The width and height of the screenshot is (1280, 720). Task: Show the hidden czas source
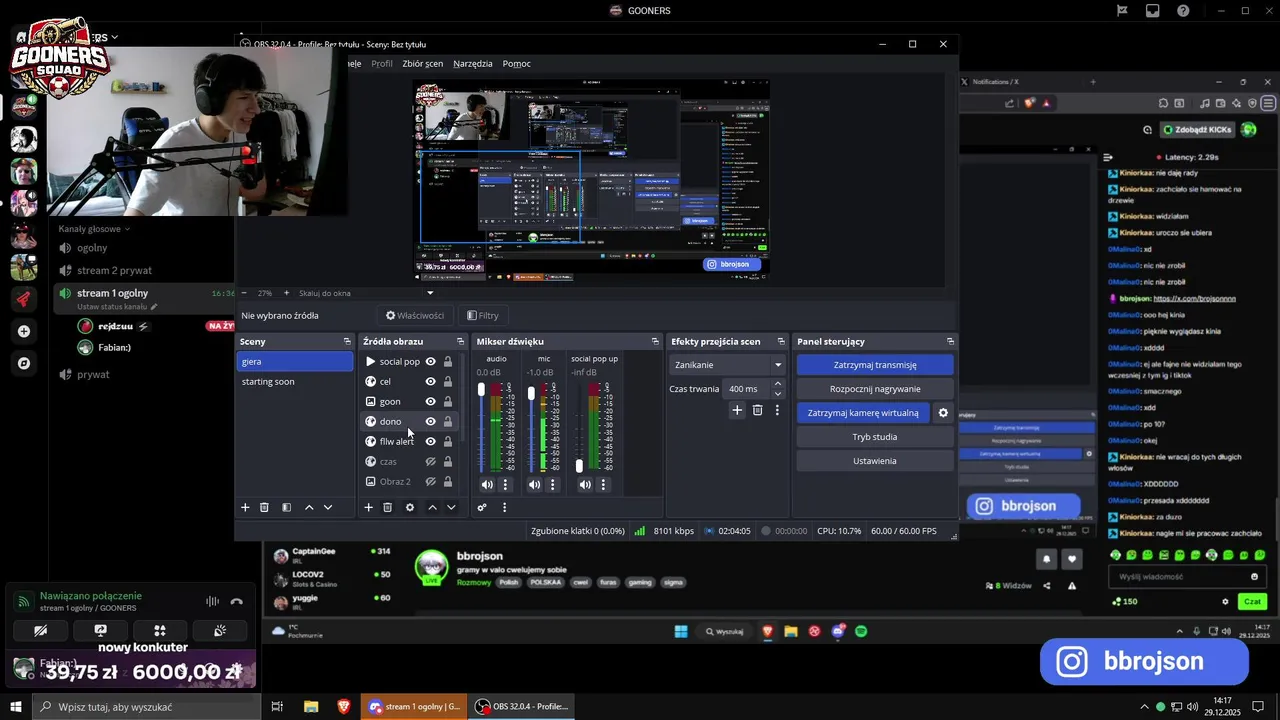431,462
